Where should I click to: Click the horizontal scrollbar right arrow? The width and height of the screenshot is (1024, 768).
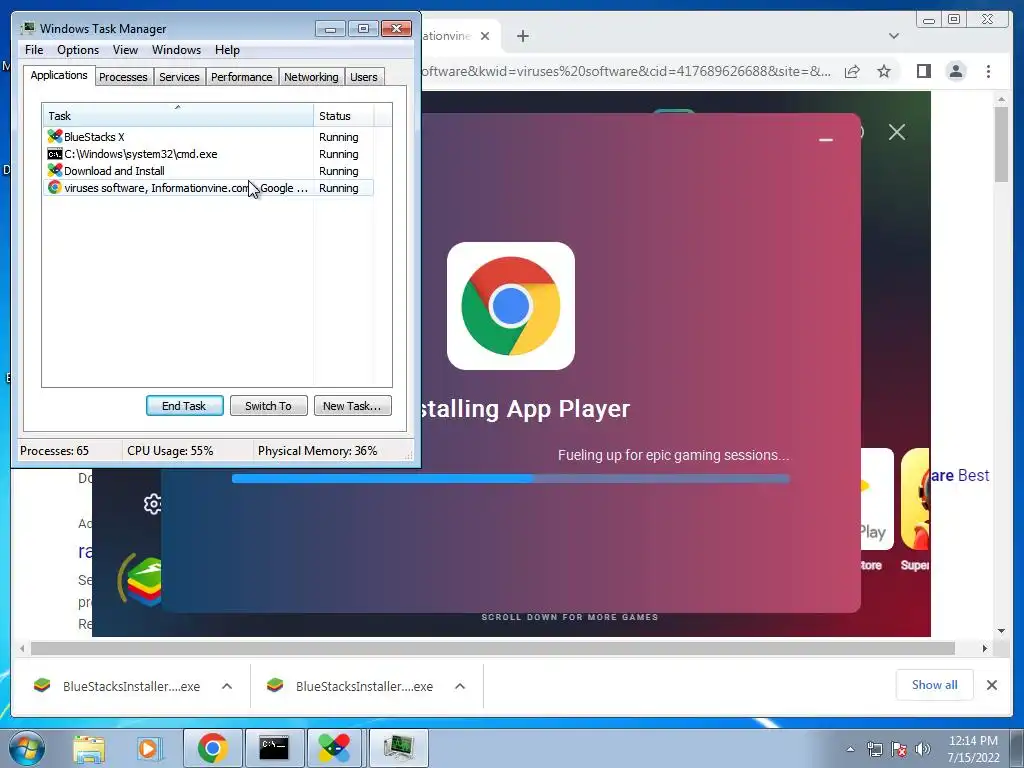(x=985, y=648)
